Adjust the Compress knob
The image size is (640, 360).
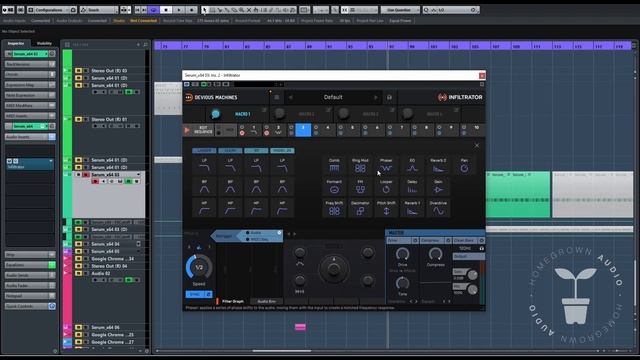tap(436, 254)
